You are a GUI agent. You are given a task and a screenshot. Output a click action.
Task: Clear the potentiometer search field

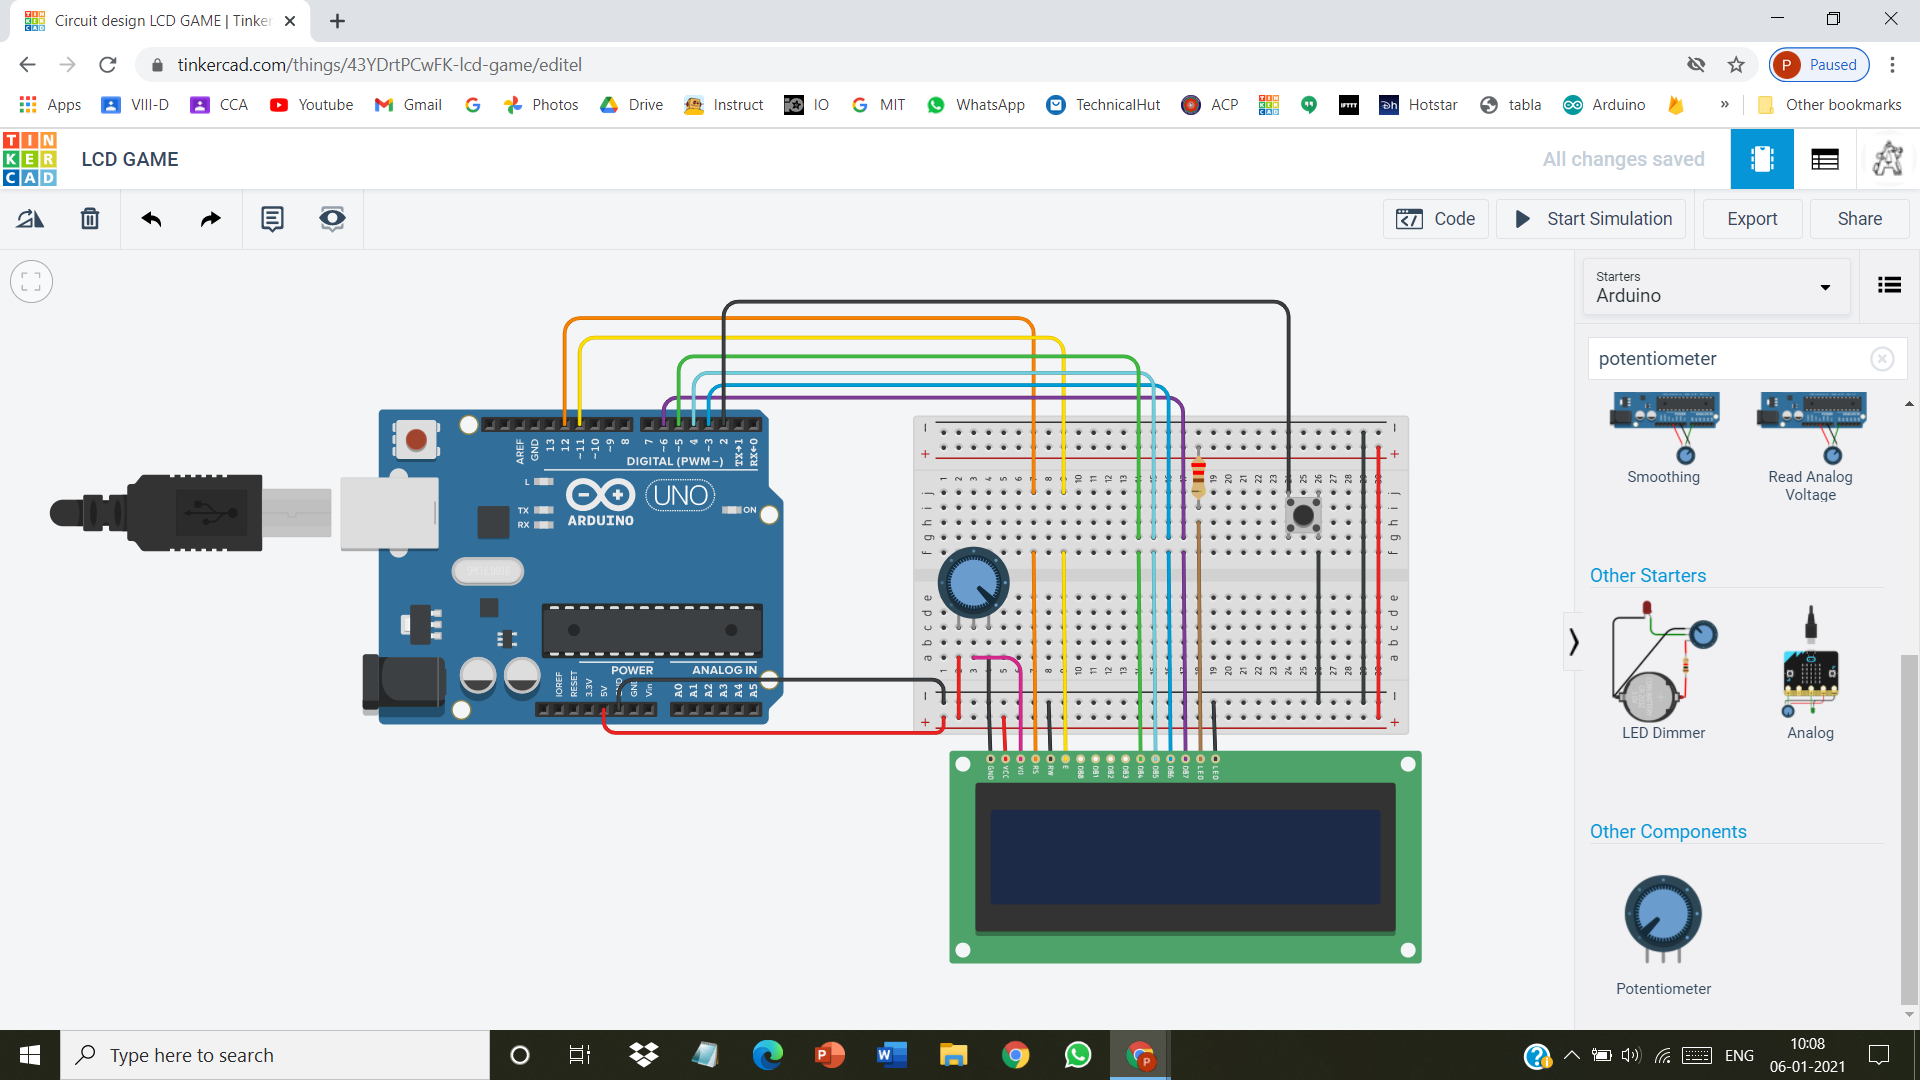[1883, 359]
